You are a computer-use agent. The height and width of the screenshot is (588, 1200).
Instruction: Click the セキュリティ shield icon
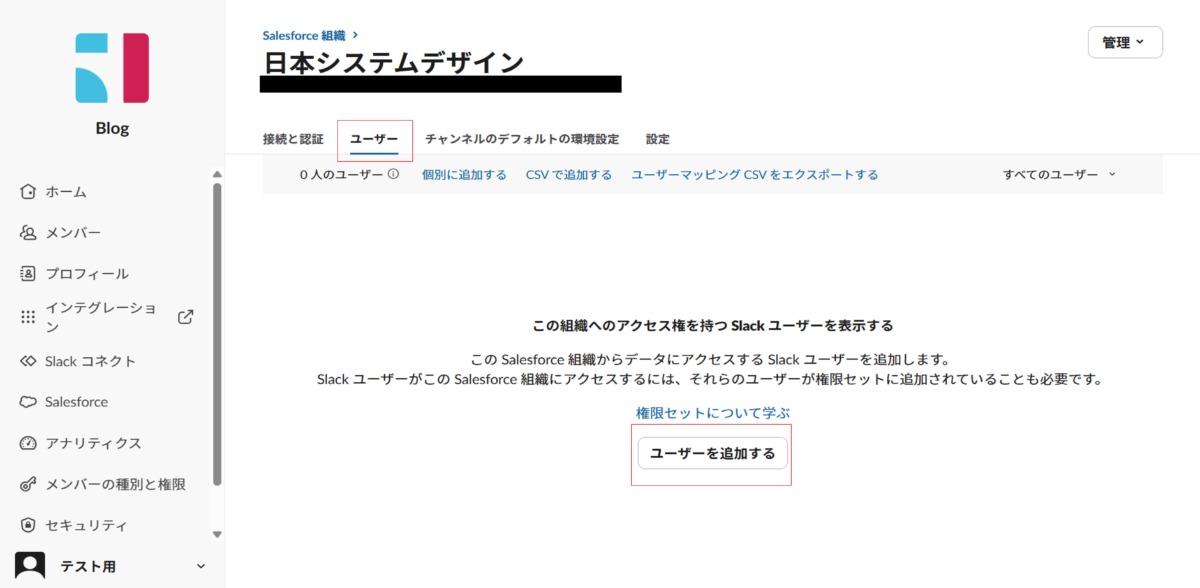(x=28, y=525)
